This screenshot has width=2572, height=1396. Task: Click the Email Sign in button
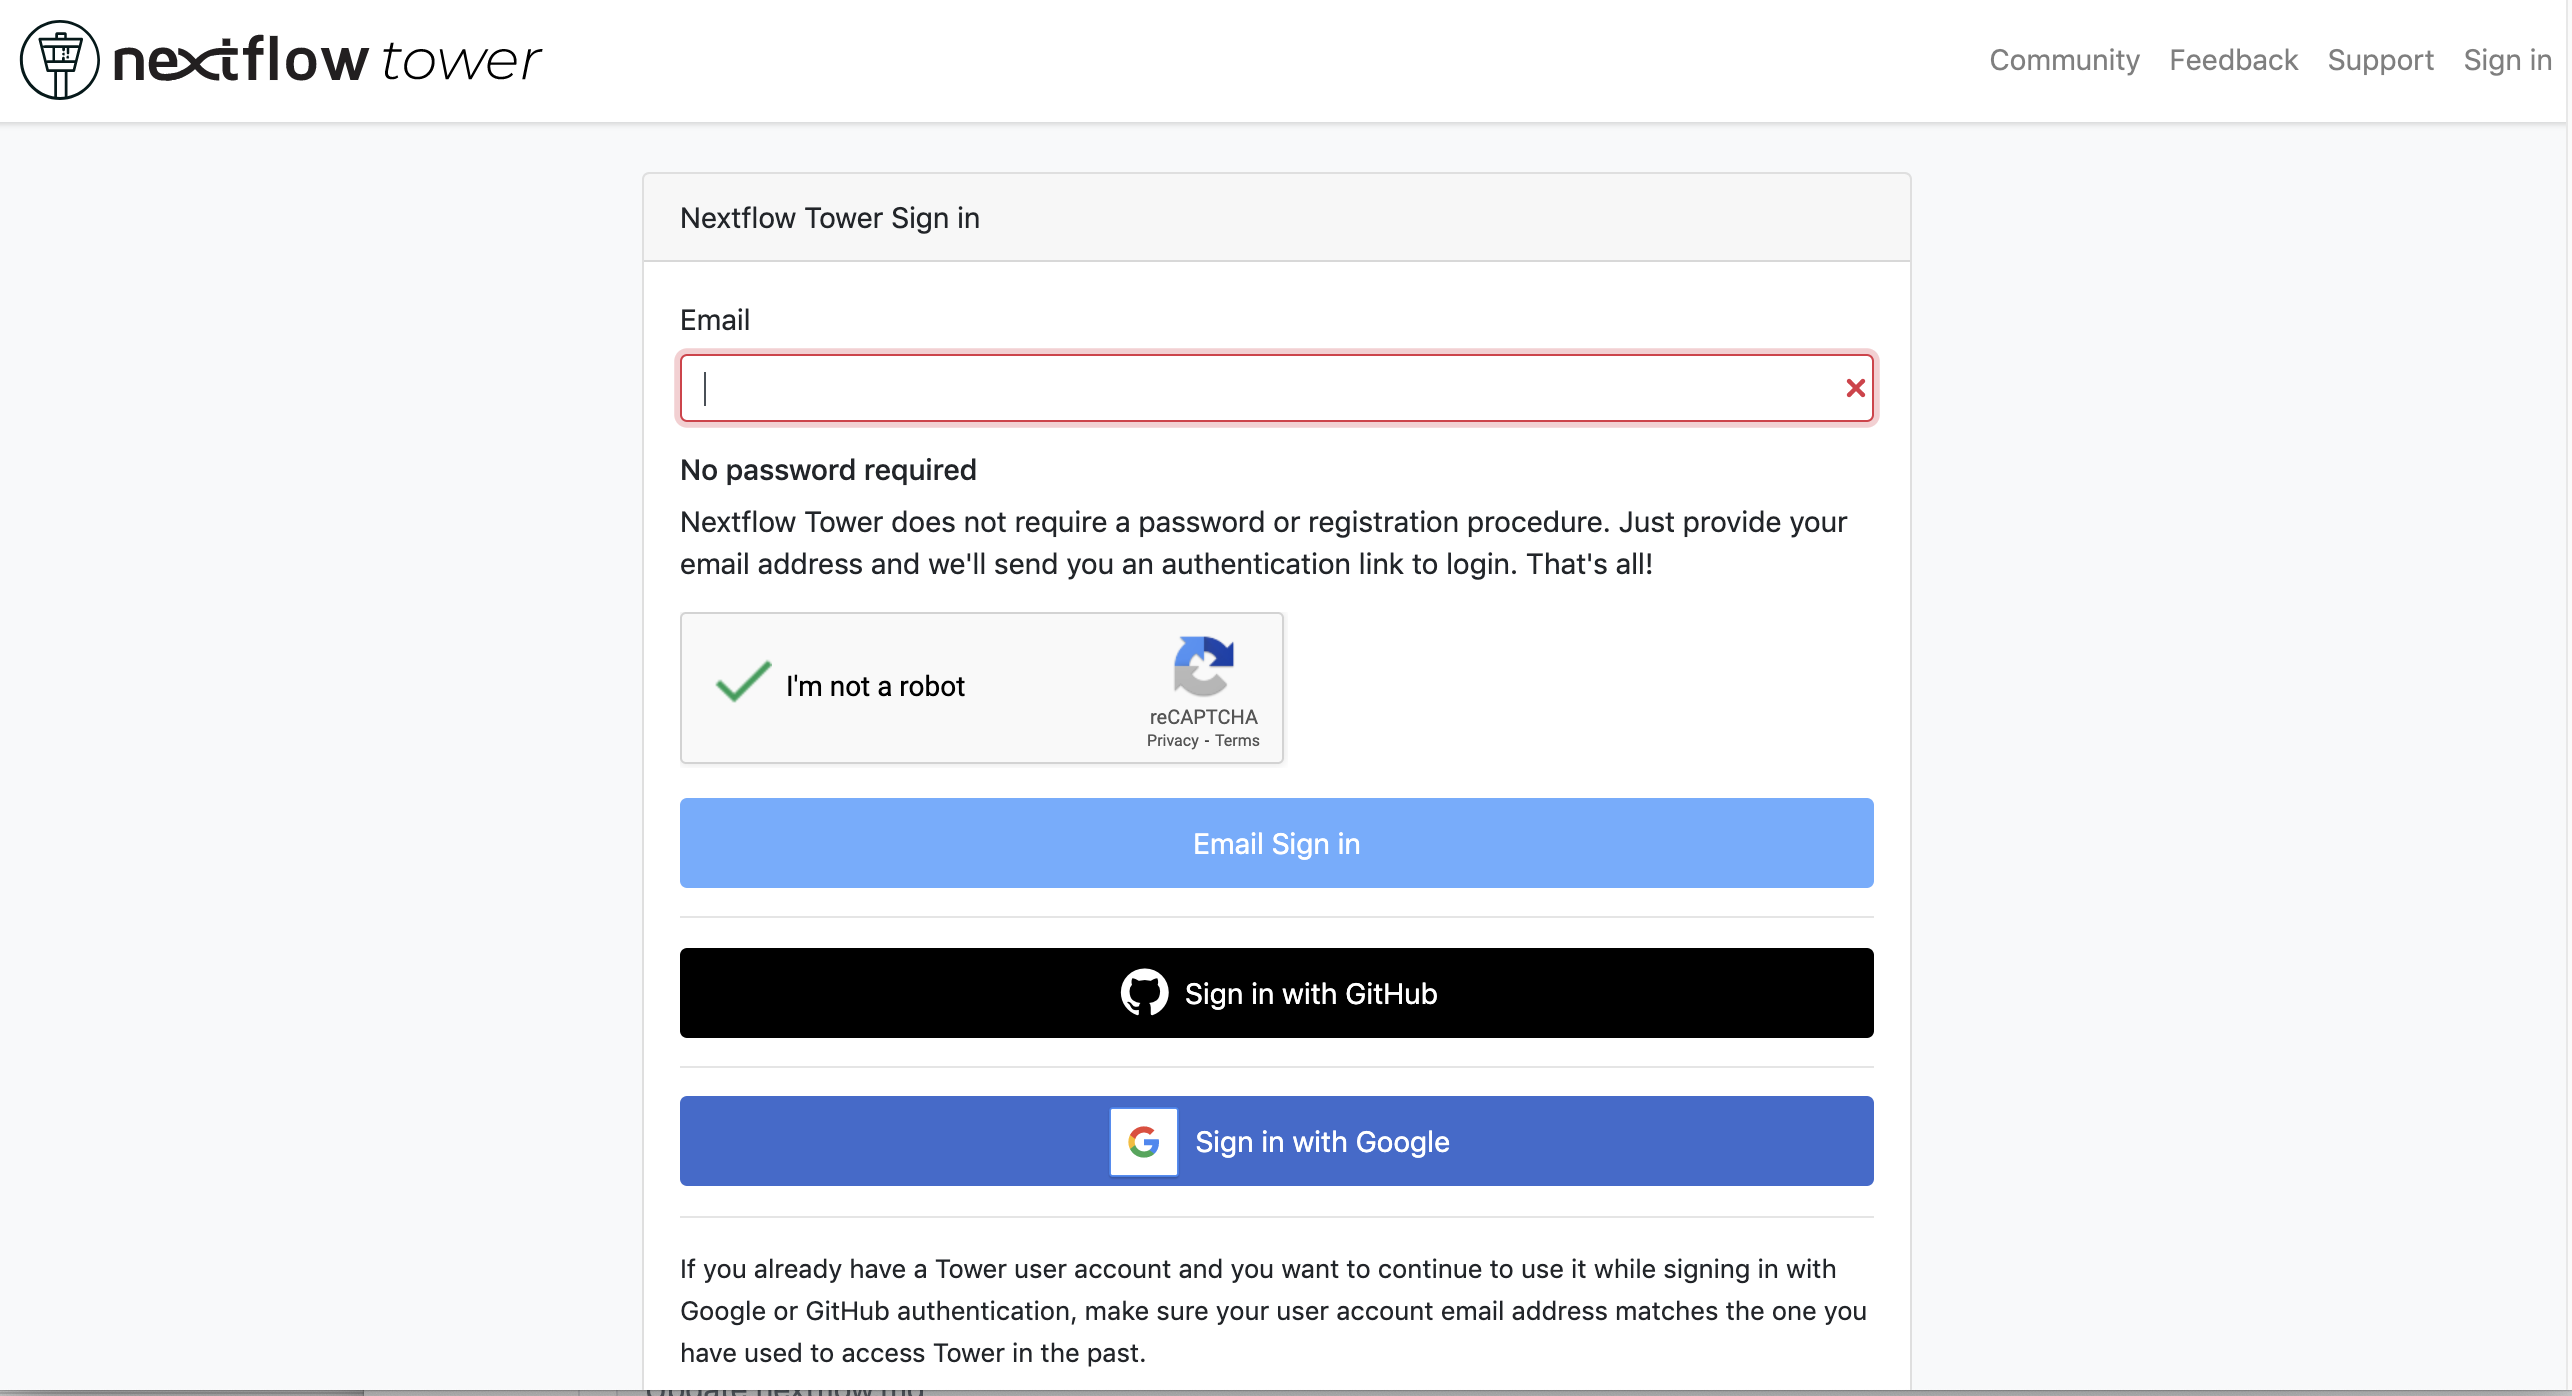[1276, 843]
